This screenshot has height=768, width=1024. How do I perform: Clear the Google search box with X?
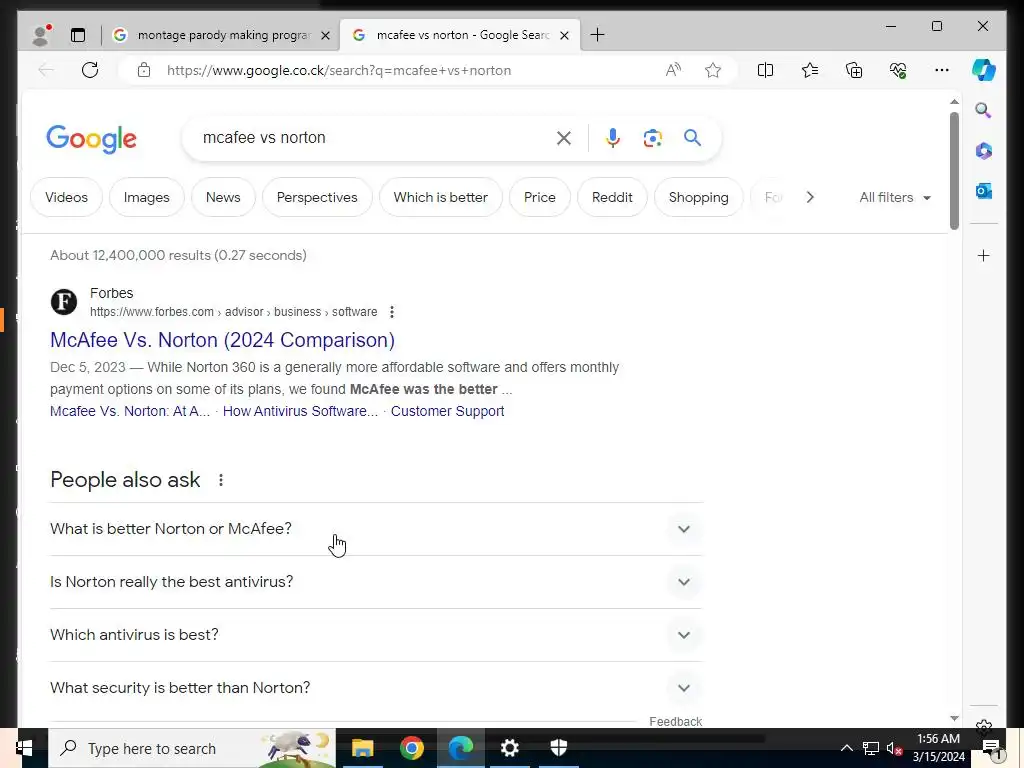coord(564,138)
